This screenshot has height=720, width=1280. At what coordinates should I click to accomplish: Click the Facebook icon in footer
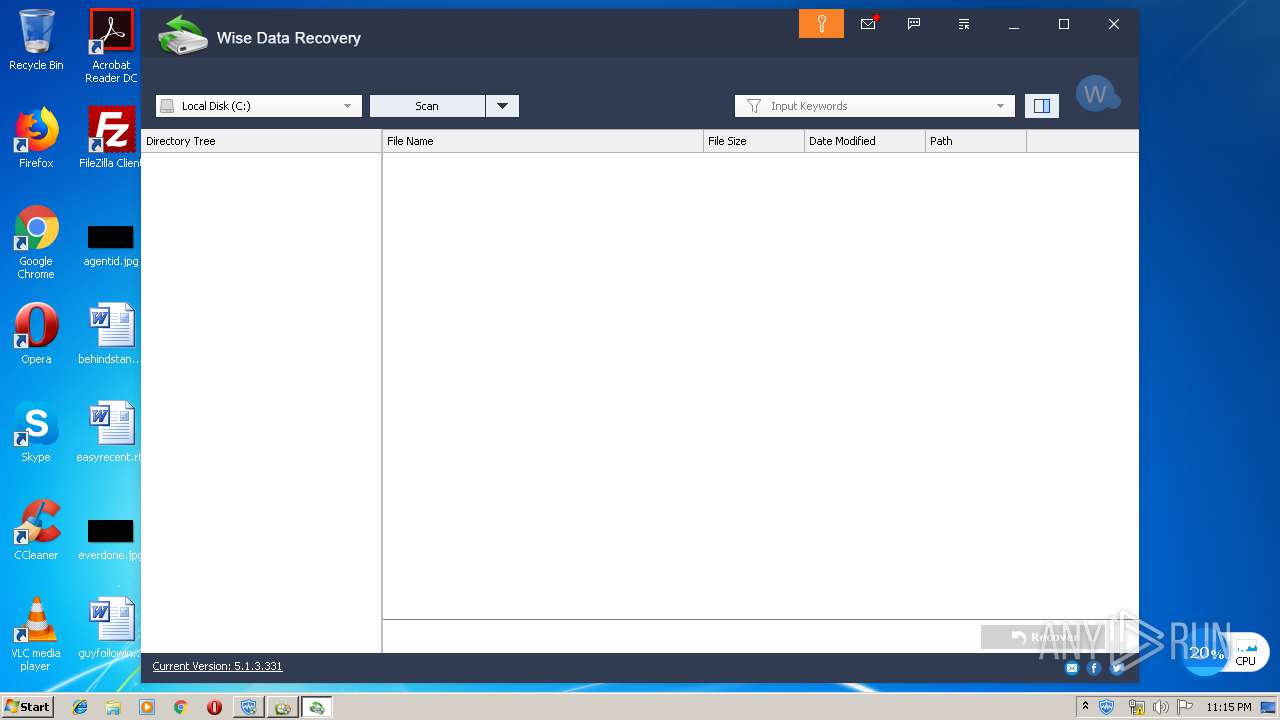click(1094, 668)
